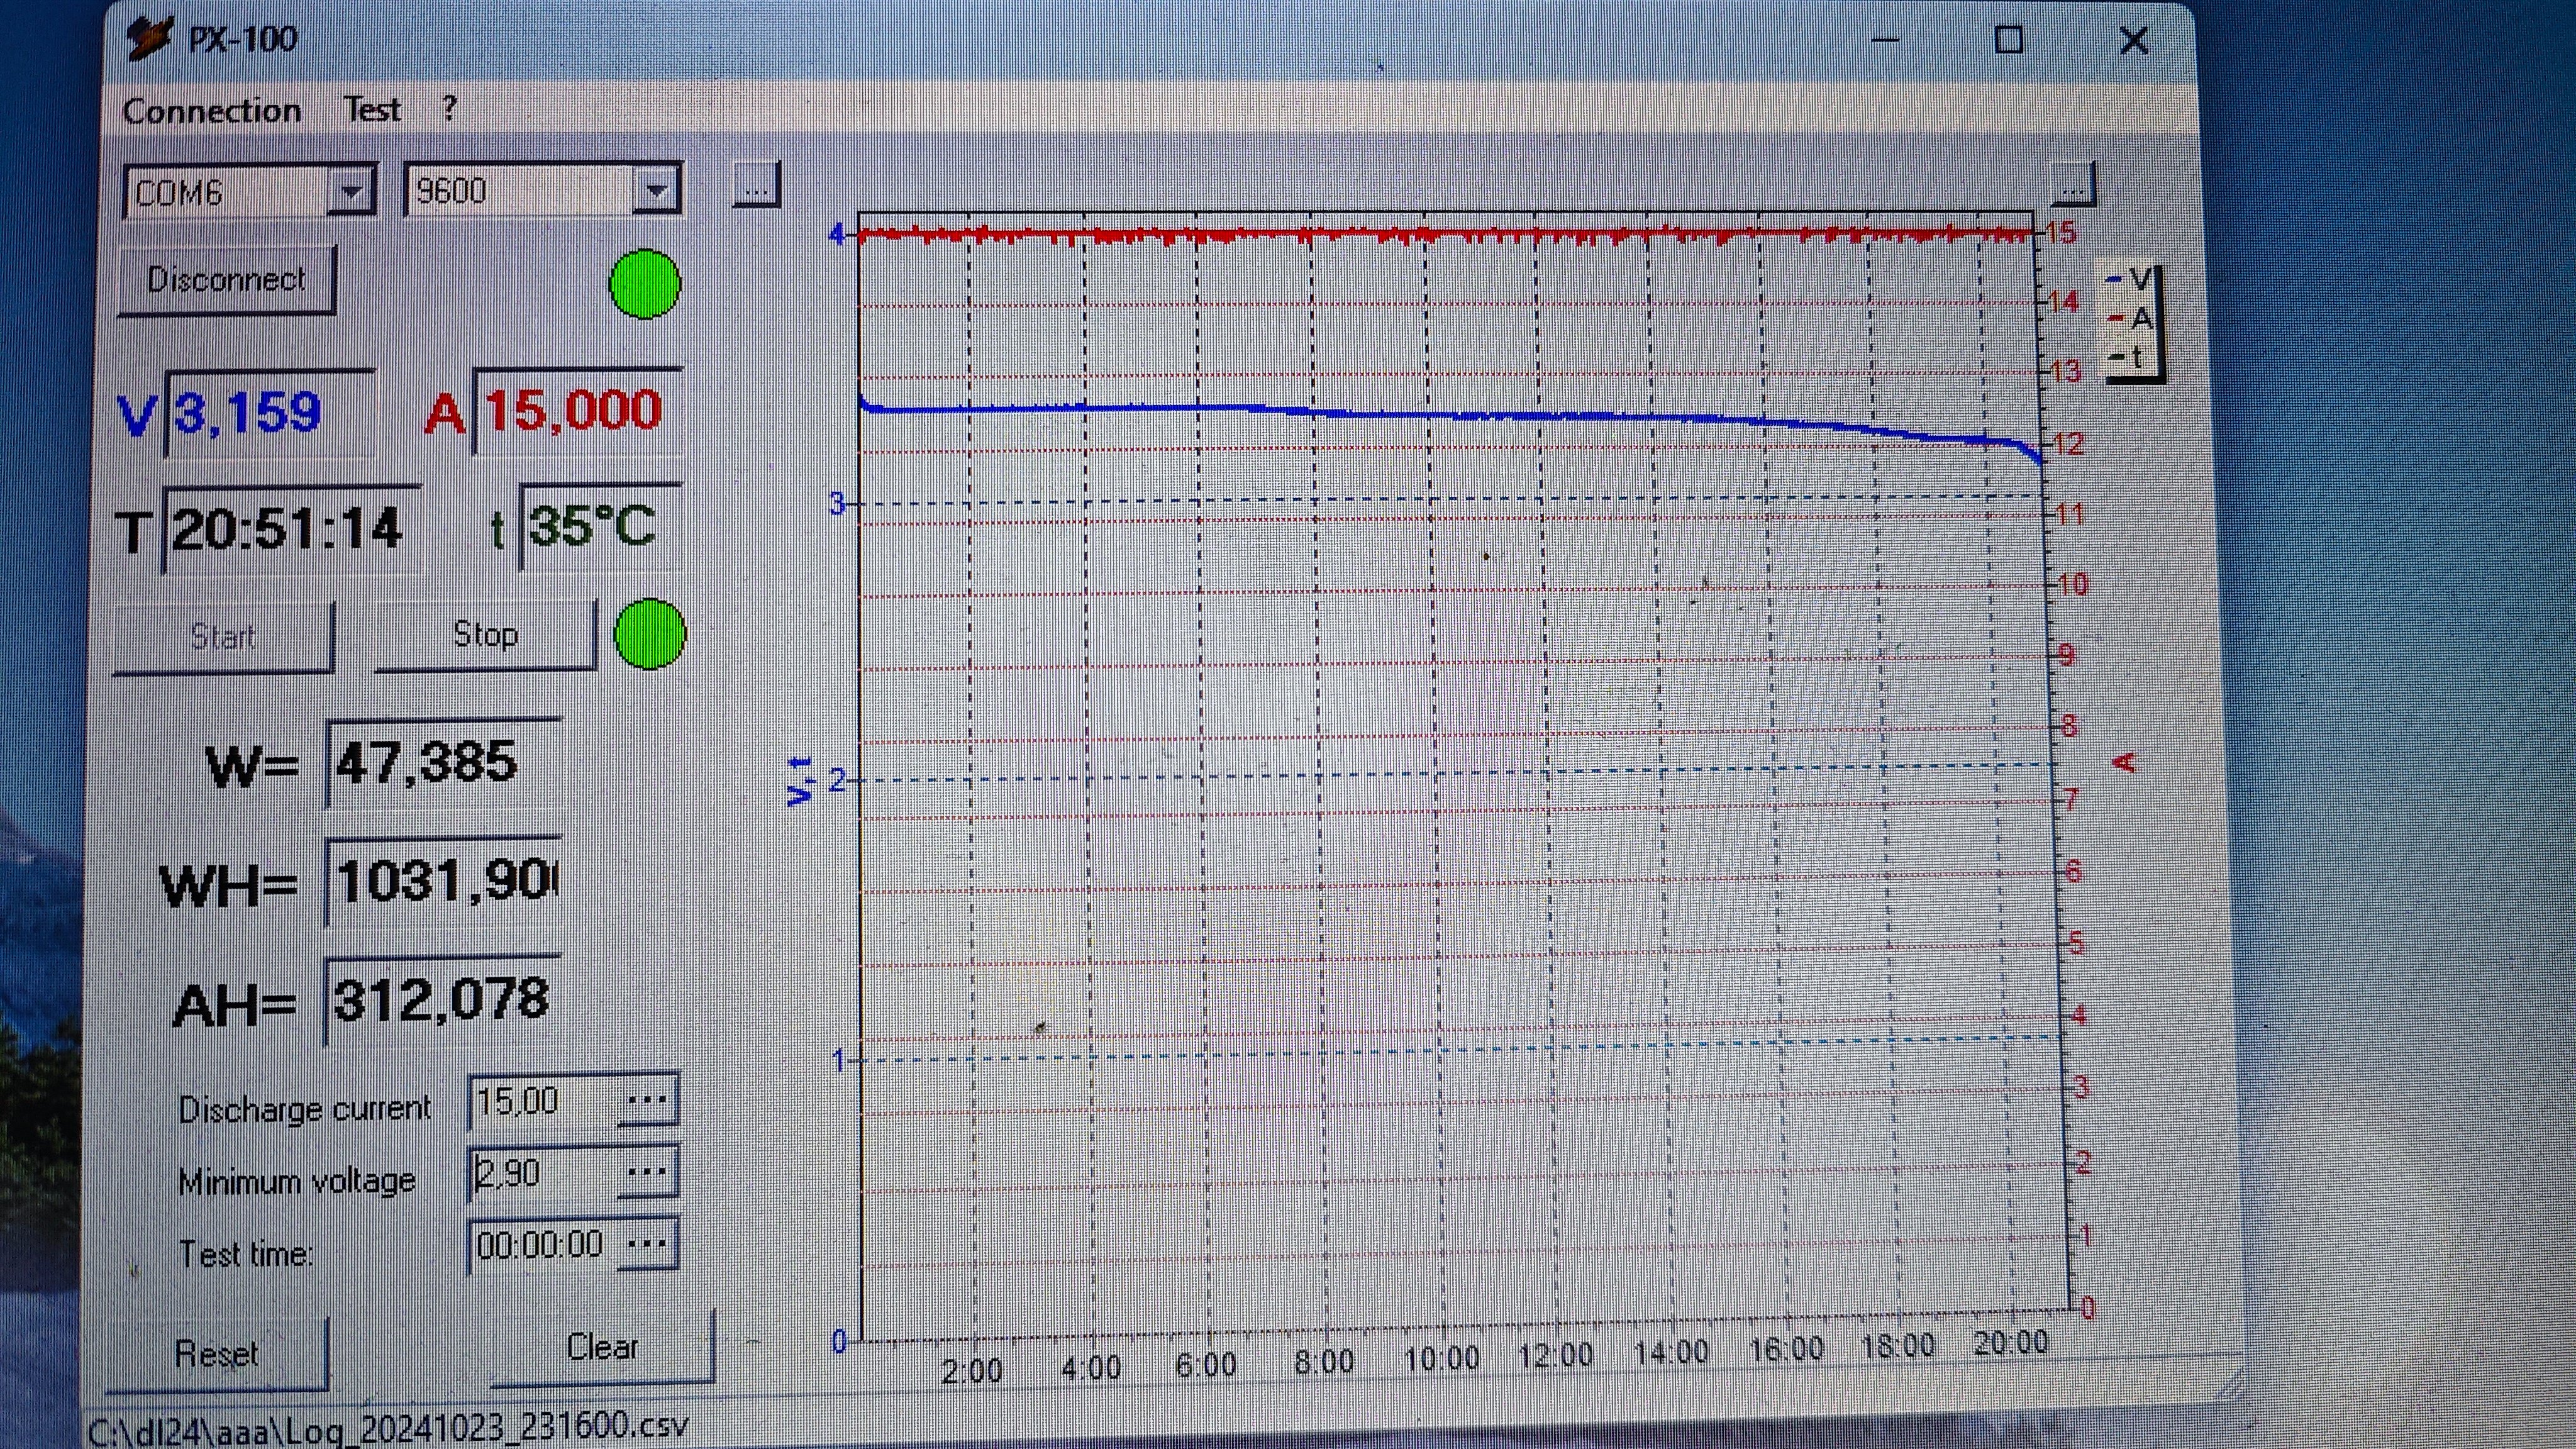Expand the 9600 baud rate dropdown
Screen dimensions: 2576x1449
(x=656, y=190)
